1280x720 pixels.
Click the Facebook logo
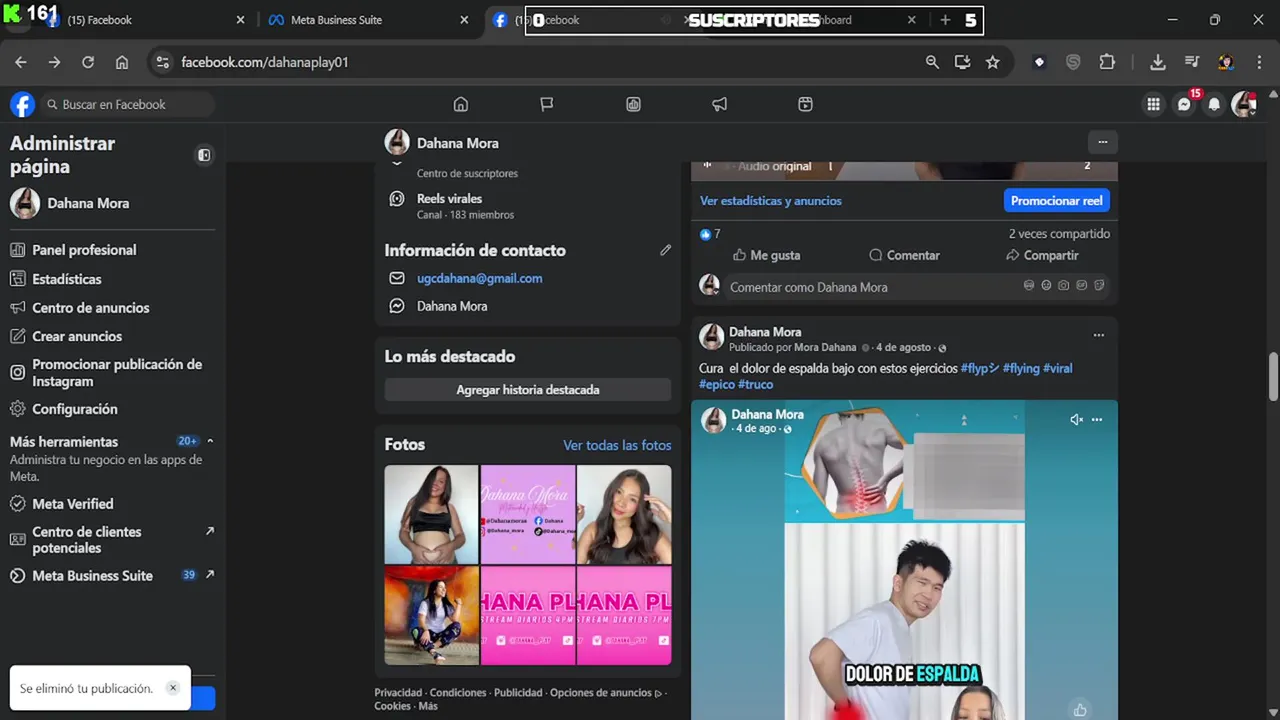pyautogui.click(x=22, y=104)
